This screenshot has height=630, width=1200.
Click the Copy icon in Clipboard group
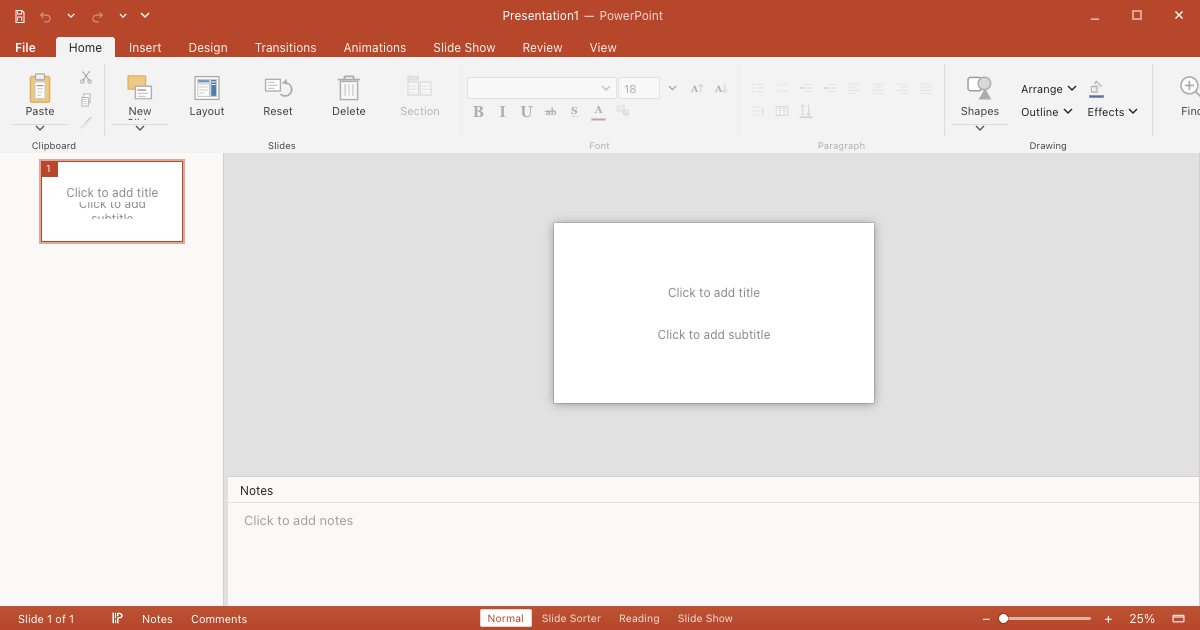pos(86,100)
